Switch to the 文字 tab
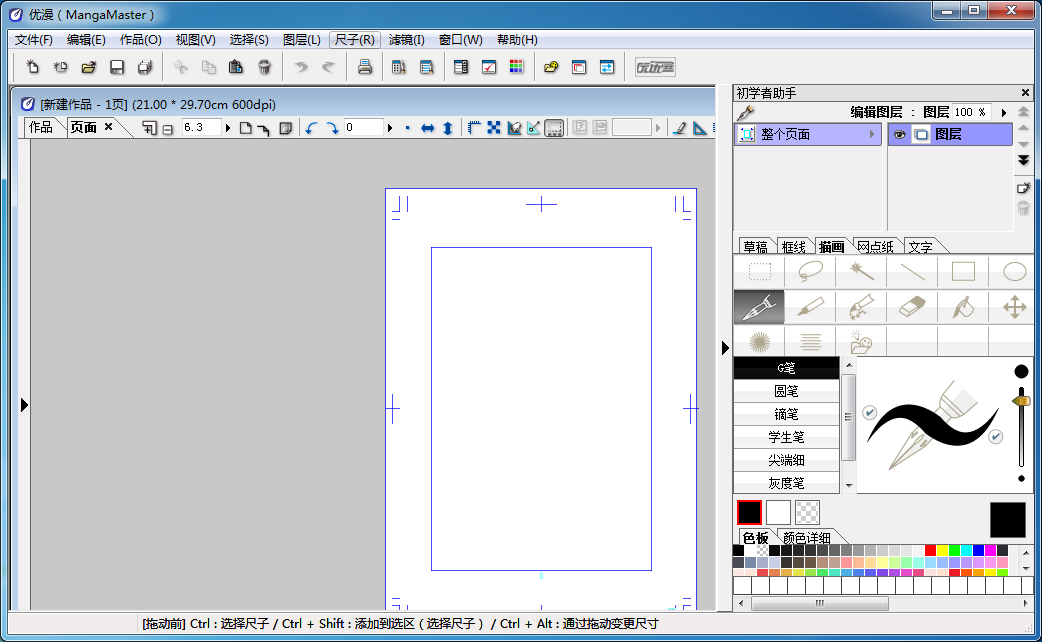The width and height of the screenshot is (1042, 642). 920,247
